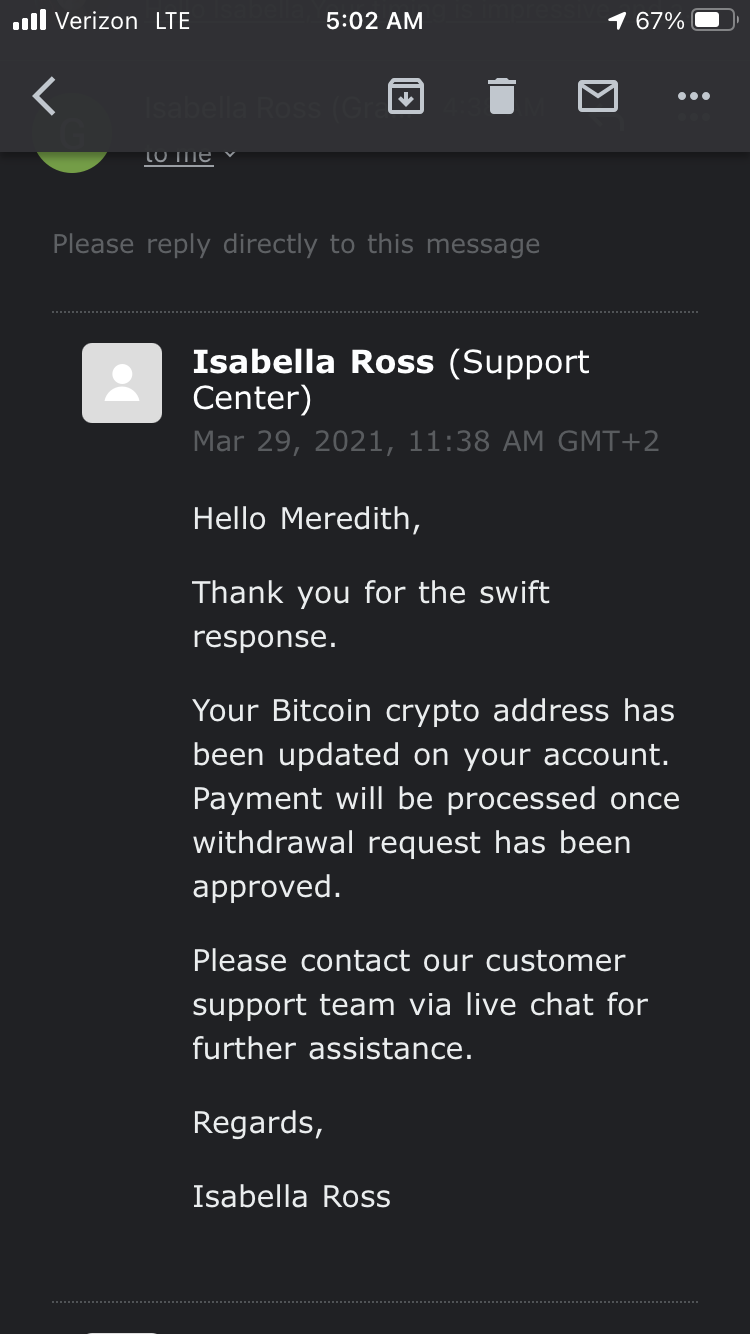Open the three-dot more options menu
The width and height of the screenshot is (750, 1334).
click(x=693, y=96)
